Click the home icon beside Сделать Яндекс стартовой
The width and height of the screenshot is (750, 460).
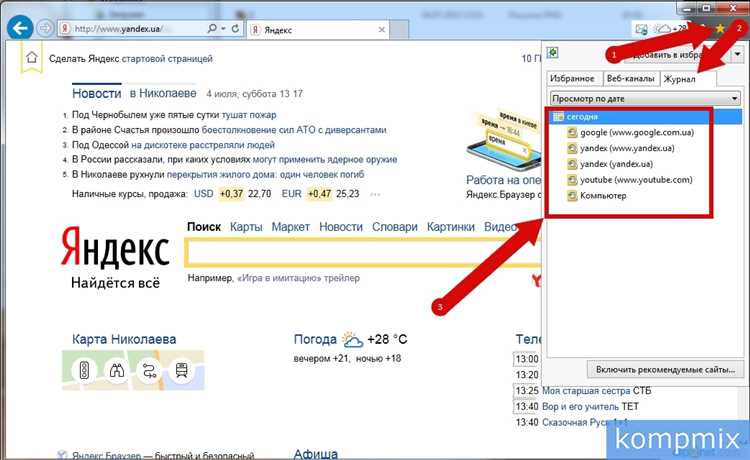(x=32, y=58)
